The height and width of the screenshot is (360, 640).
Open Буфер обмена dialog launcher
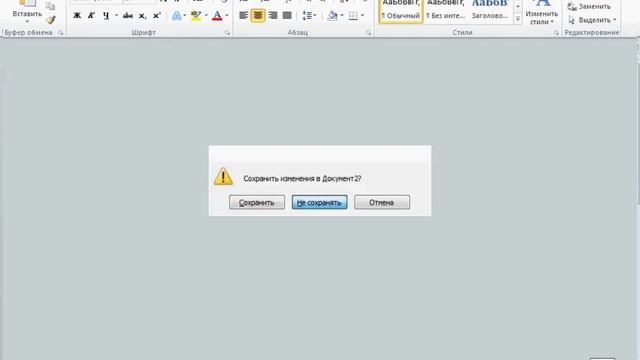pos(60,33)
